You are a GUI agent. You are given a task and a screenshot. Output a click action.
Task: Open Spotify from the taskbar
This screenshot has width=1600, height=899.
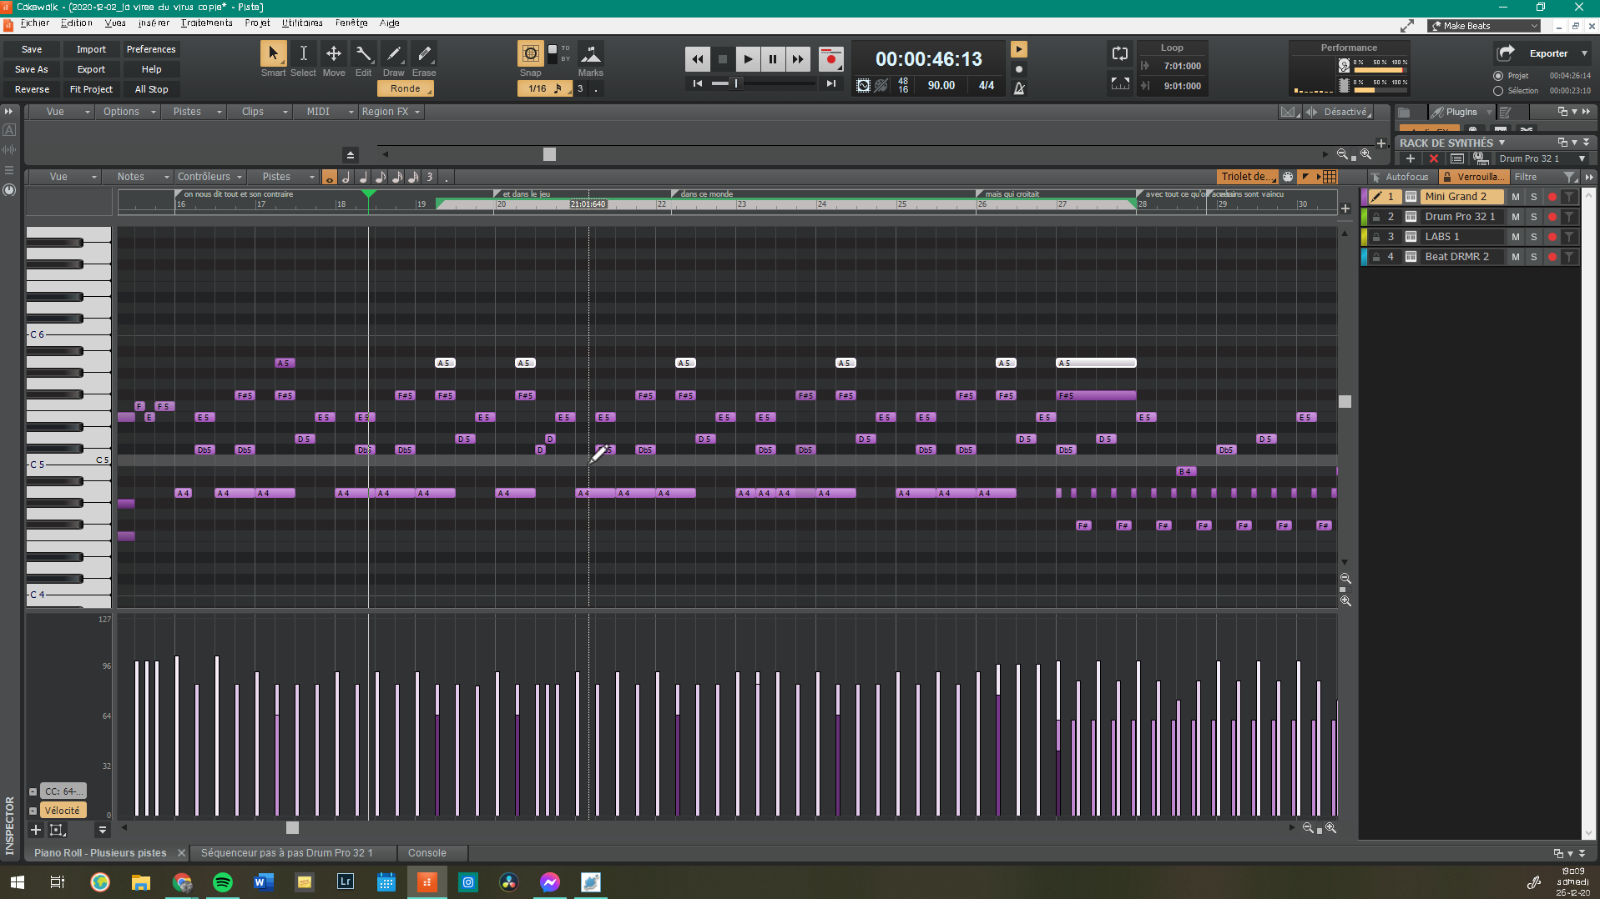pyautogui.click(x=223, y=882)
